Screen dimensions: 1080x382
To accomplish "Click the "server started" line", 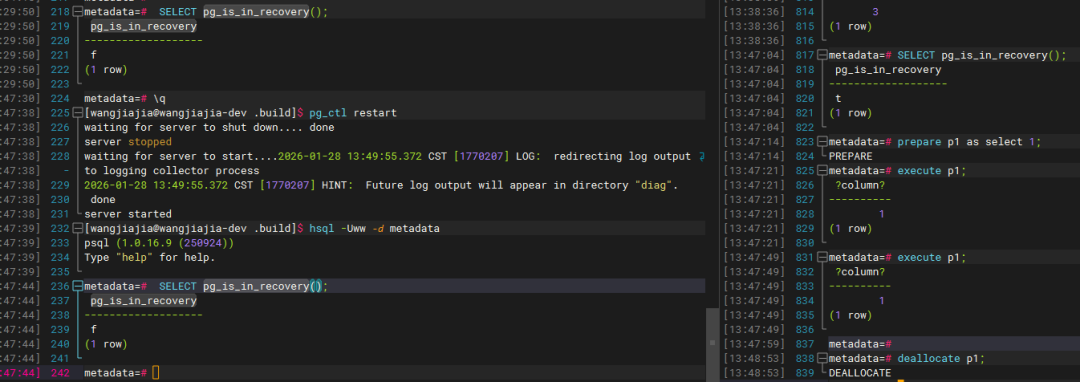I will [x=127, y=214].
